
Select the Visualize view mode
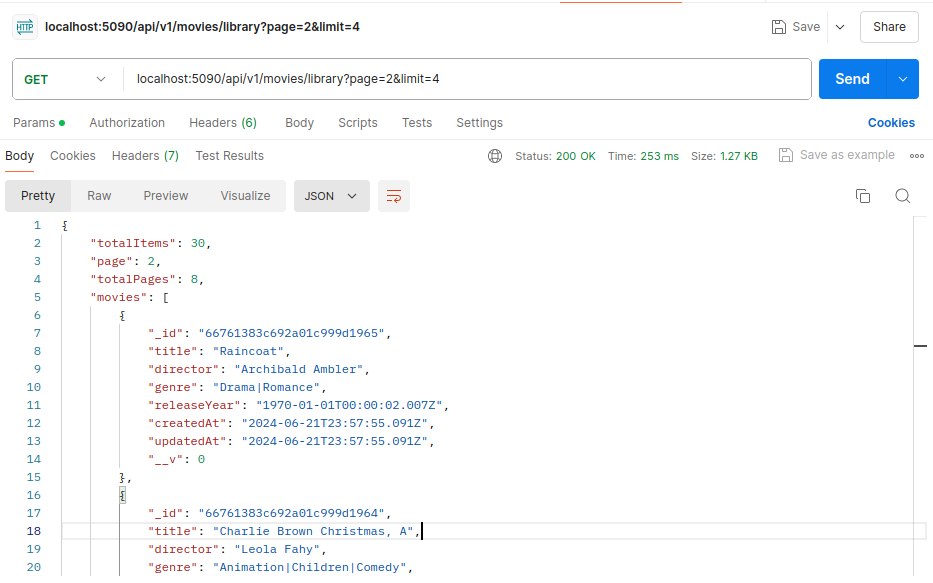point(245,196)
